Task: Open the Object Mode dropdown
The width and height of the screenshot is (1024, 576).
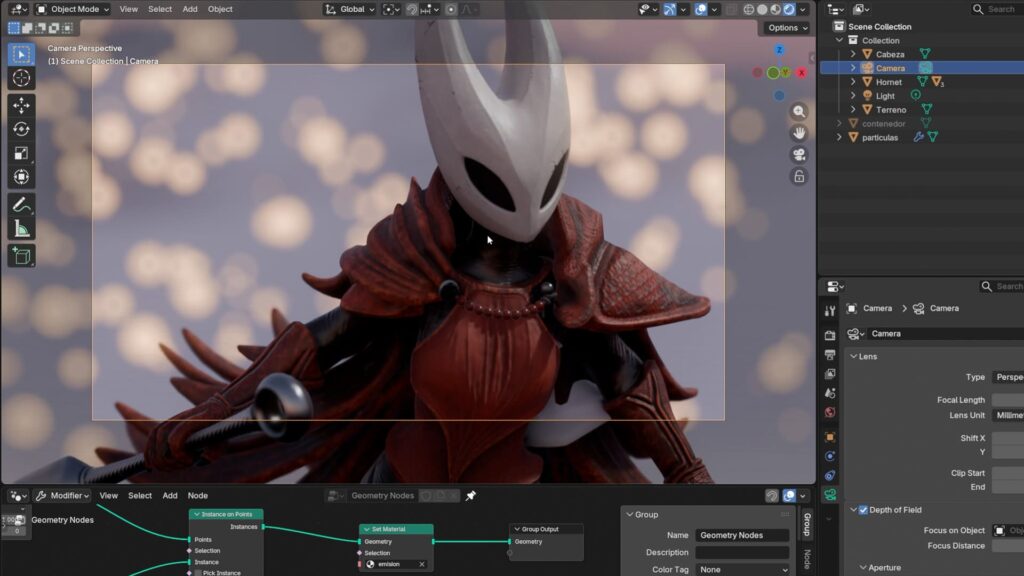Action: 71,9
